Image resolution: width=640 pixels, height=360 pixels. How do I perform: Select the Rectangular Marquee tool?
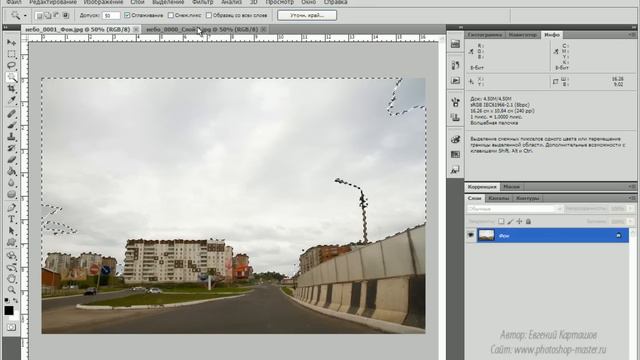[x=11, y=54]
